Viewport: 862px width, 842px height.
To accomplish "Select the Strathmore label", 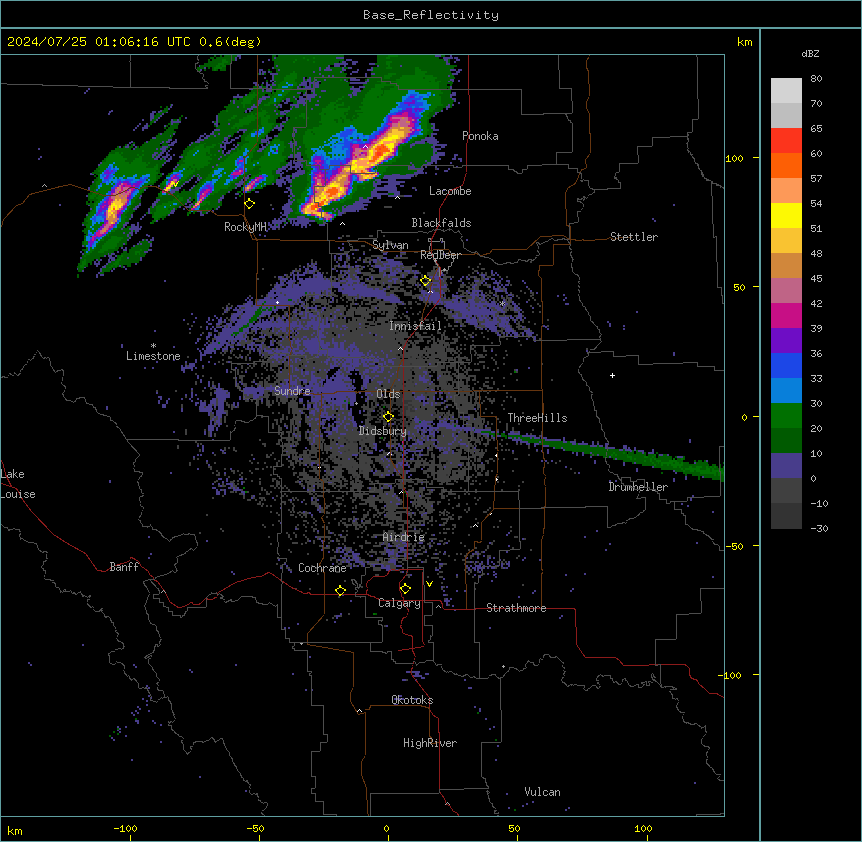I will pyautogui.click(x=516, y=608).
